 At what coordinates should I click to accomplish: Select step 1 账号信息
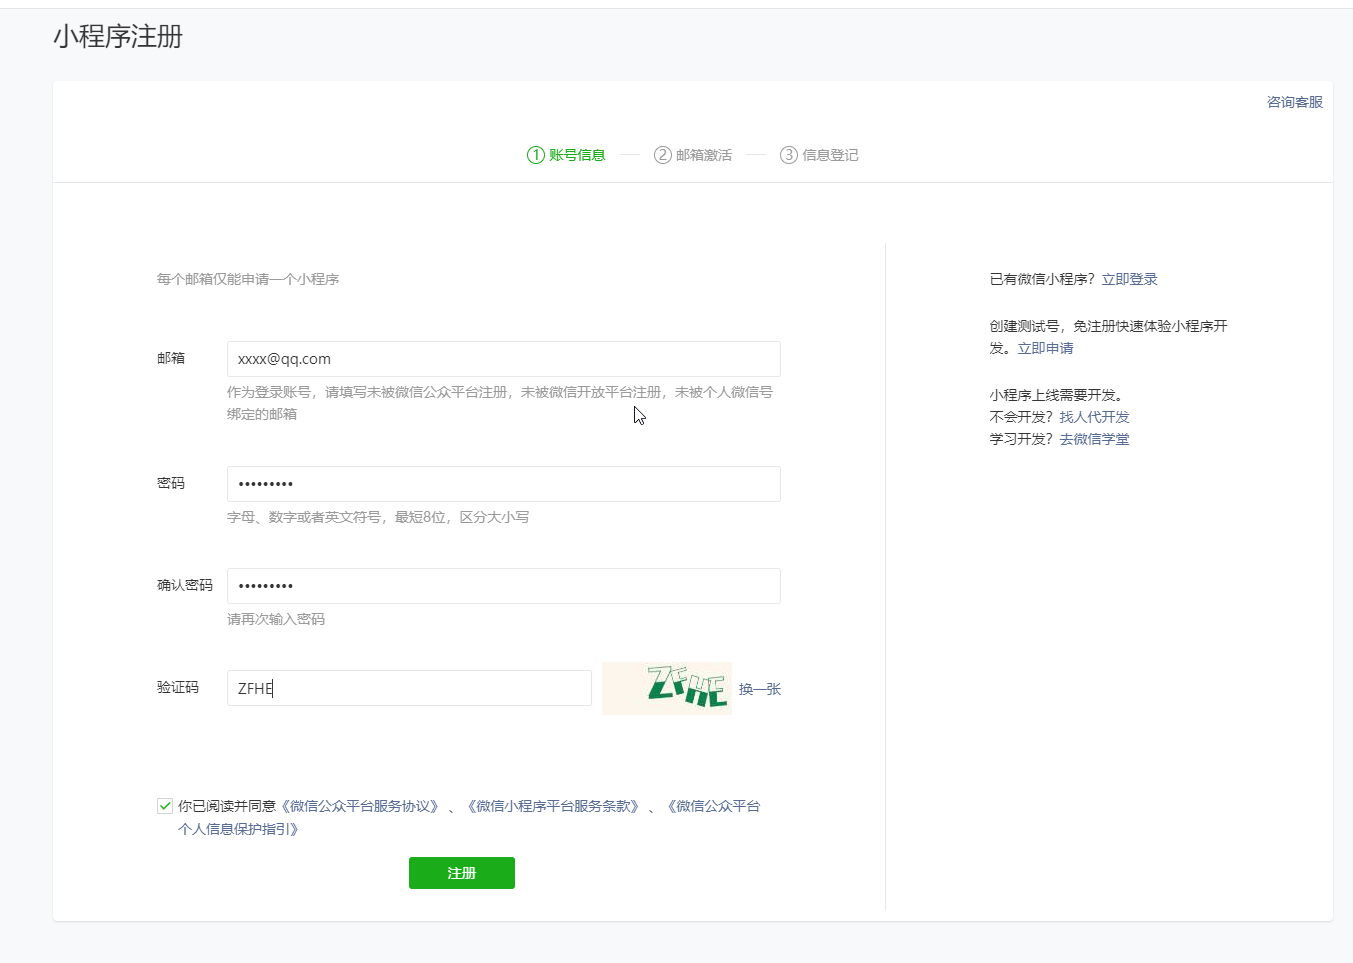tap(566, 155)
